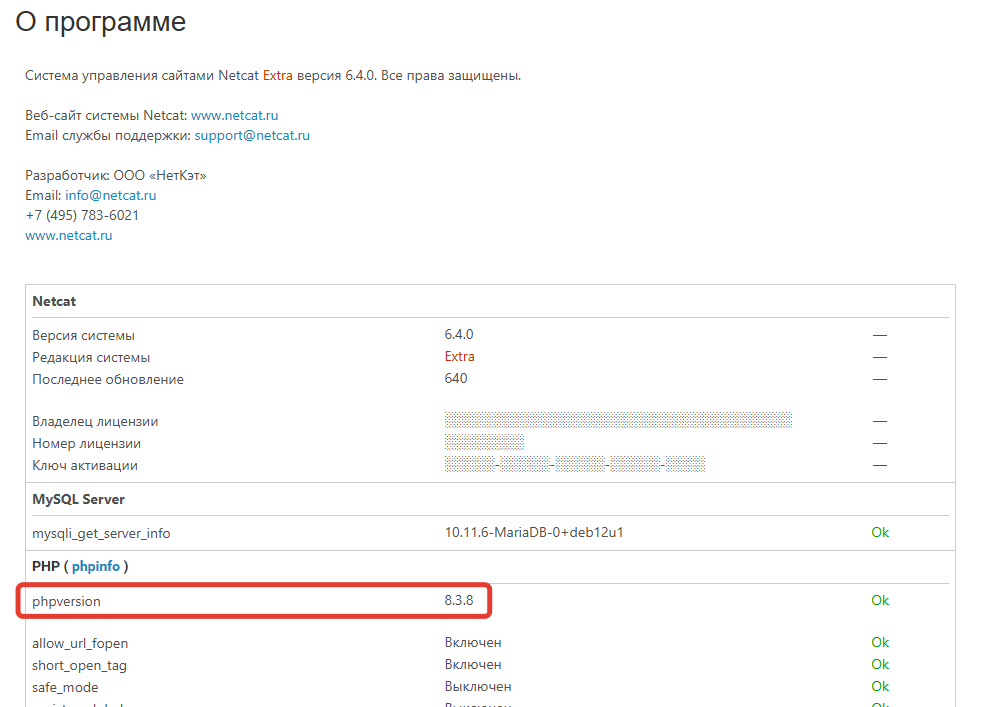The image size is (999, 707).
Task: Click 'Выключен' value for safe_mode
Action: point(478,687)
